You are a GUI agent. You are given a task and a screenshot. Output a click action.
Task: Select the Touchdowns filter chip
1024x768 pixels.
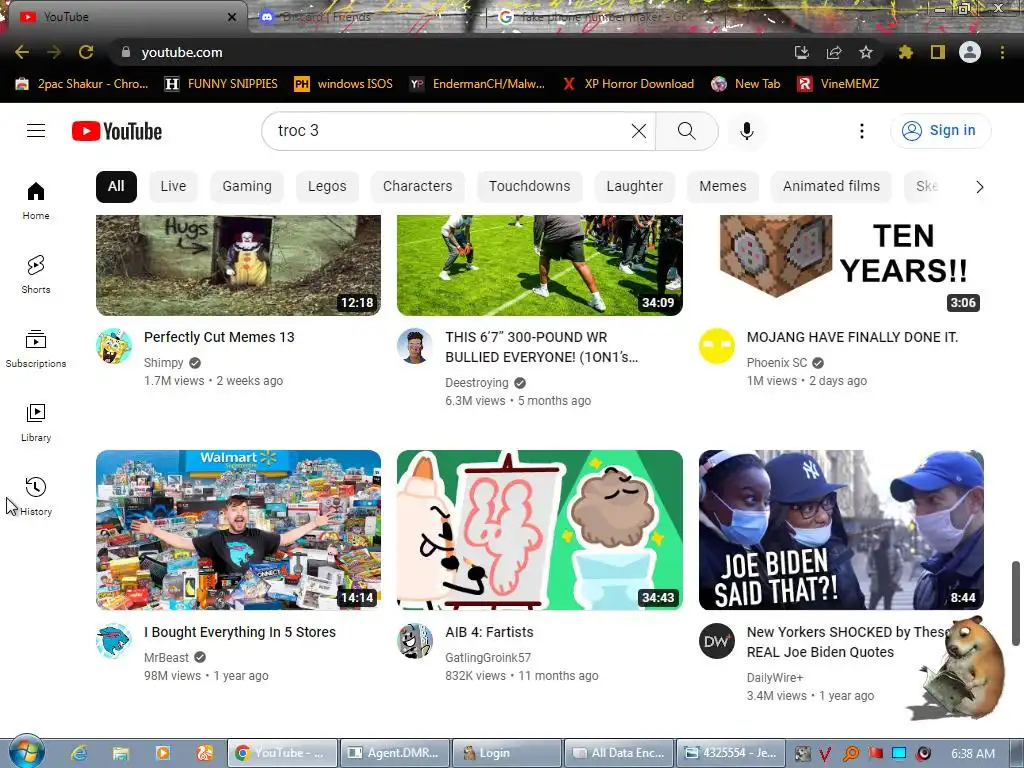click(530, 187)
